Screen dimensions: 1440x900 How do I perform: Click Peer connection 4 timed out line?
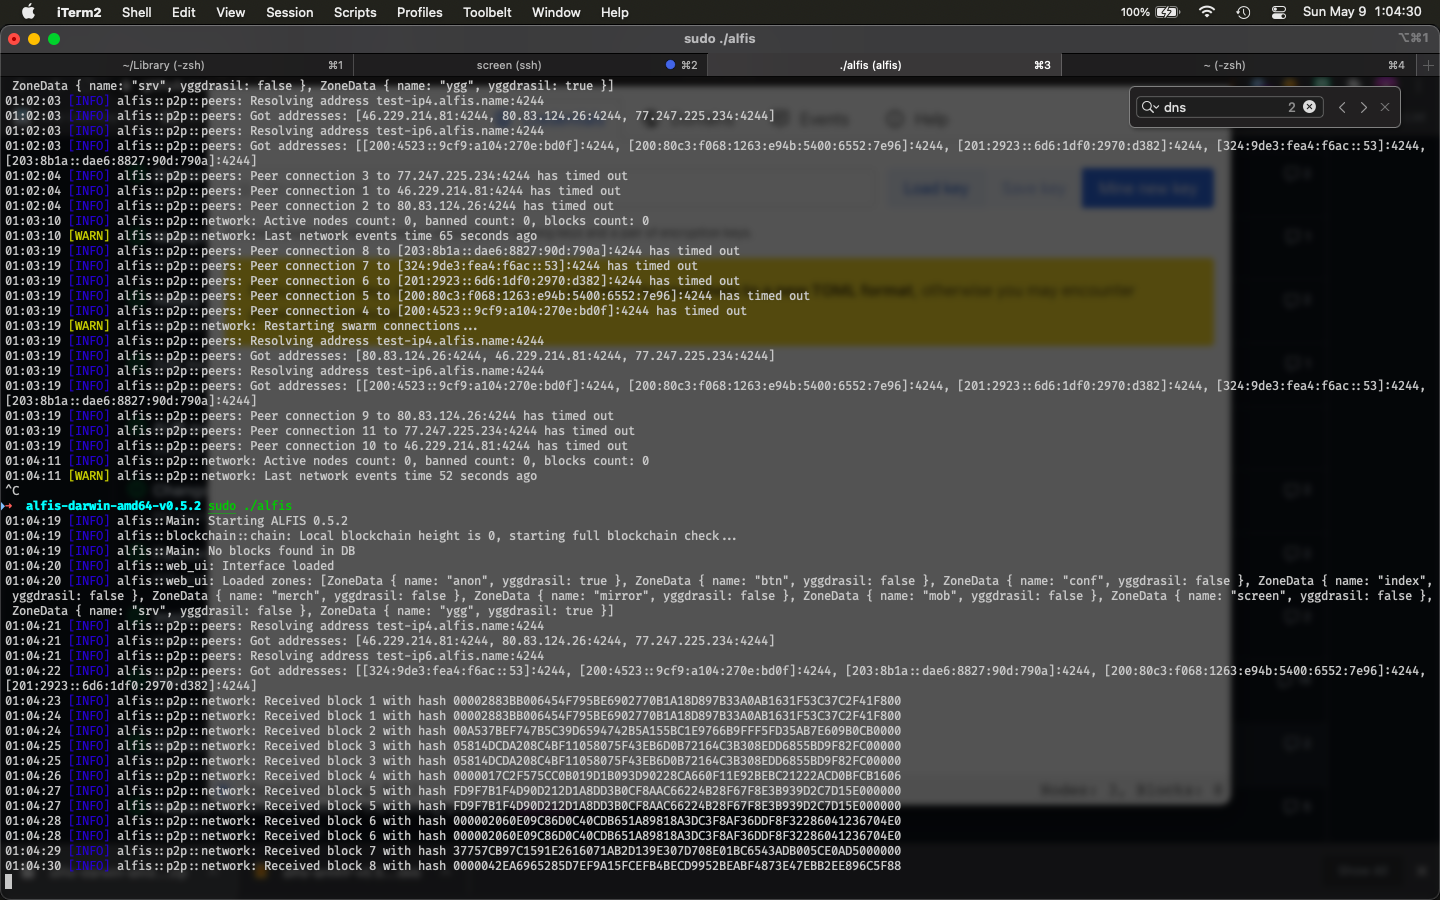click(x=376, y=311)
